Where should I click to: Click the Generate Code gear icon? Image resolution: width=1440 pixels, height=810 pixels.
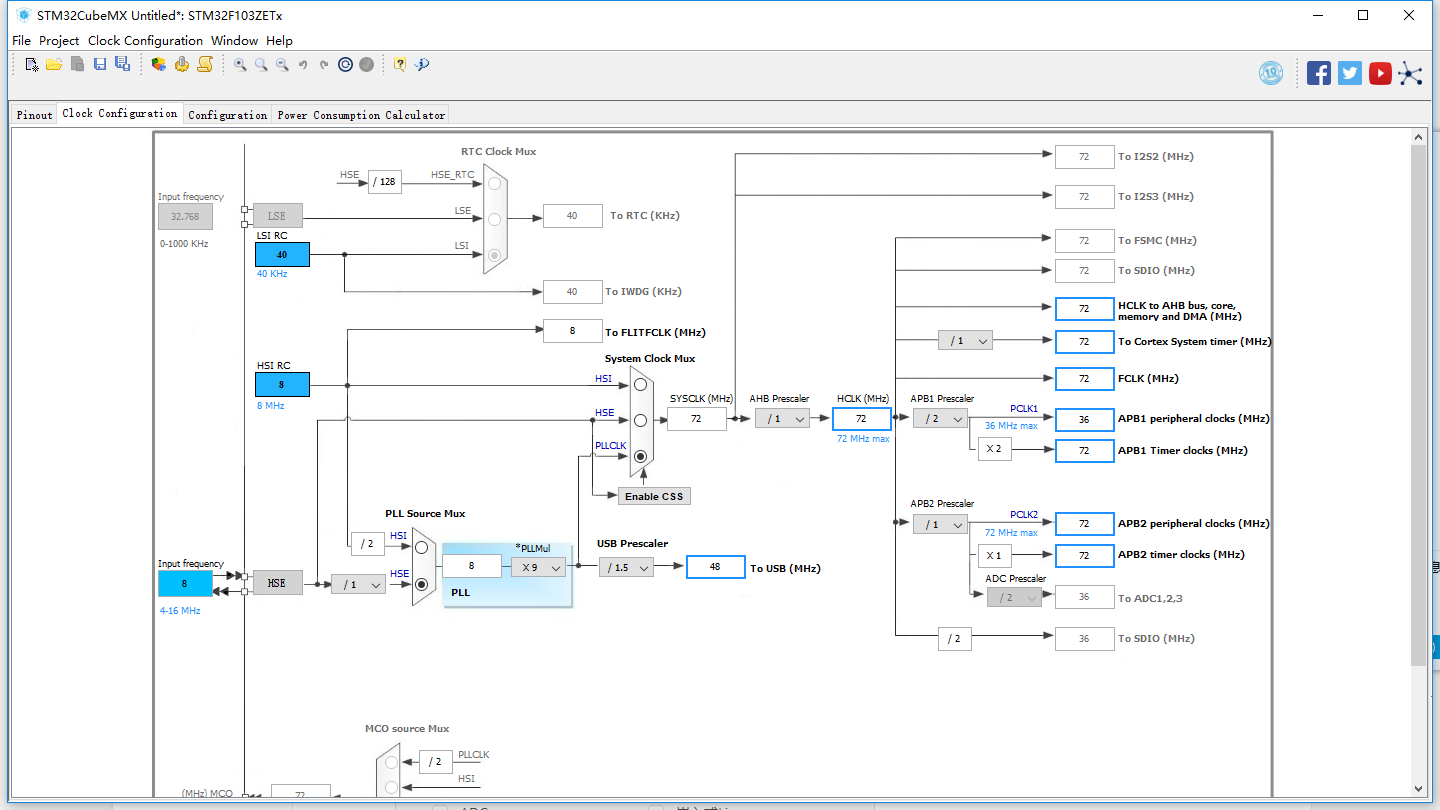tap(182, 64)
